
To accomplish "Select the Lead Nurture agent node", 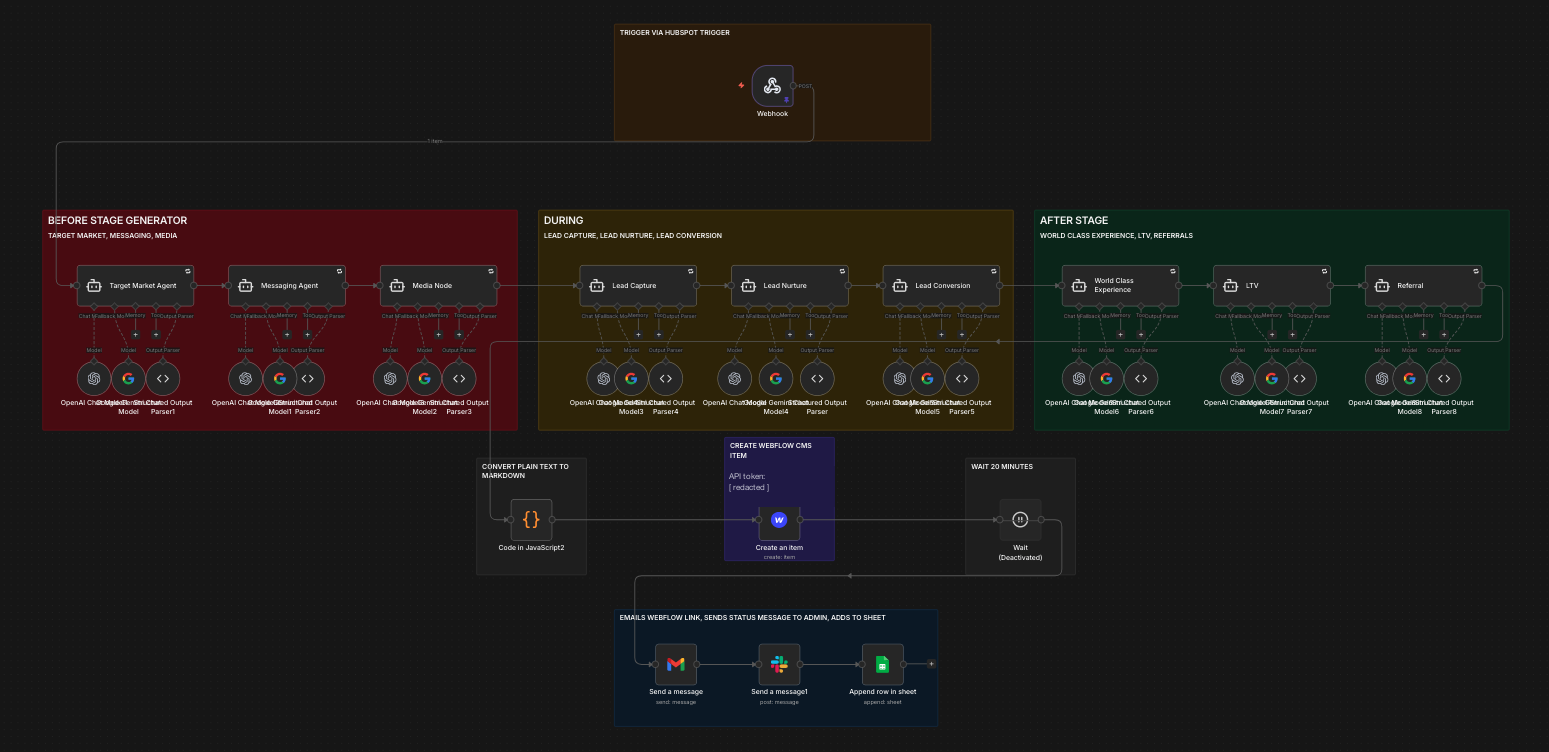I will [x=790, y=285].
